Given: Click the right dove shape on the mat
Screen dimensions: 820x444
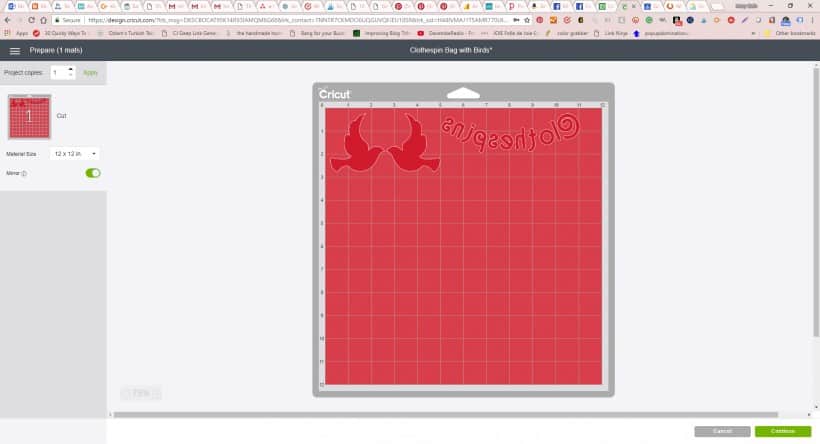Looking at the screenshot, I should coord(413,143).
